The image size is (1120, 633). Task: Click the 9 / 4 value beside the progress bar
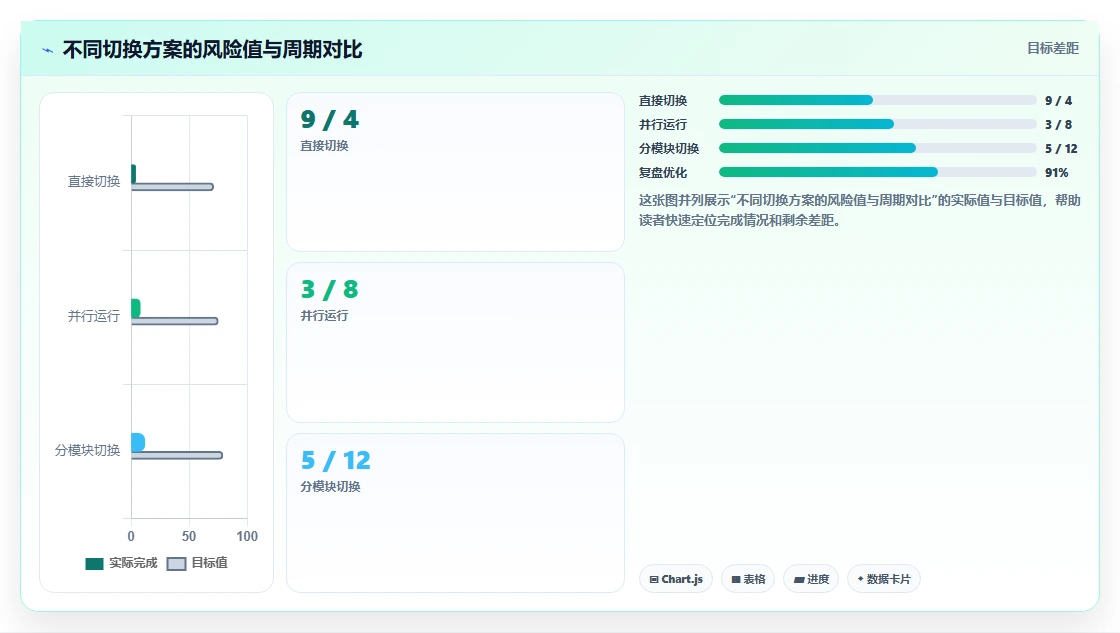(x=1058, y=101)
